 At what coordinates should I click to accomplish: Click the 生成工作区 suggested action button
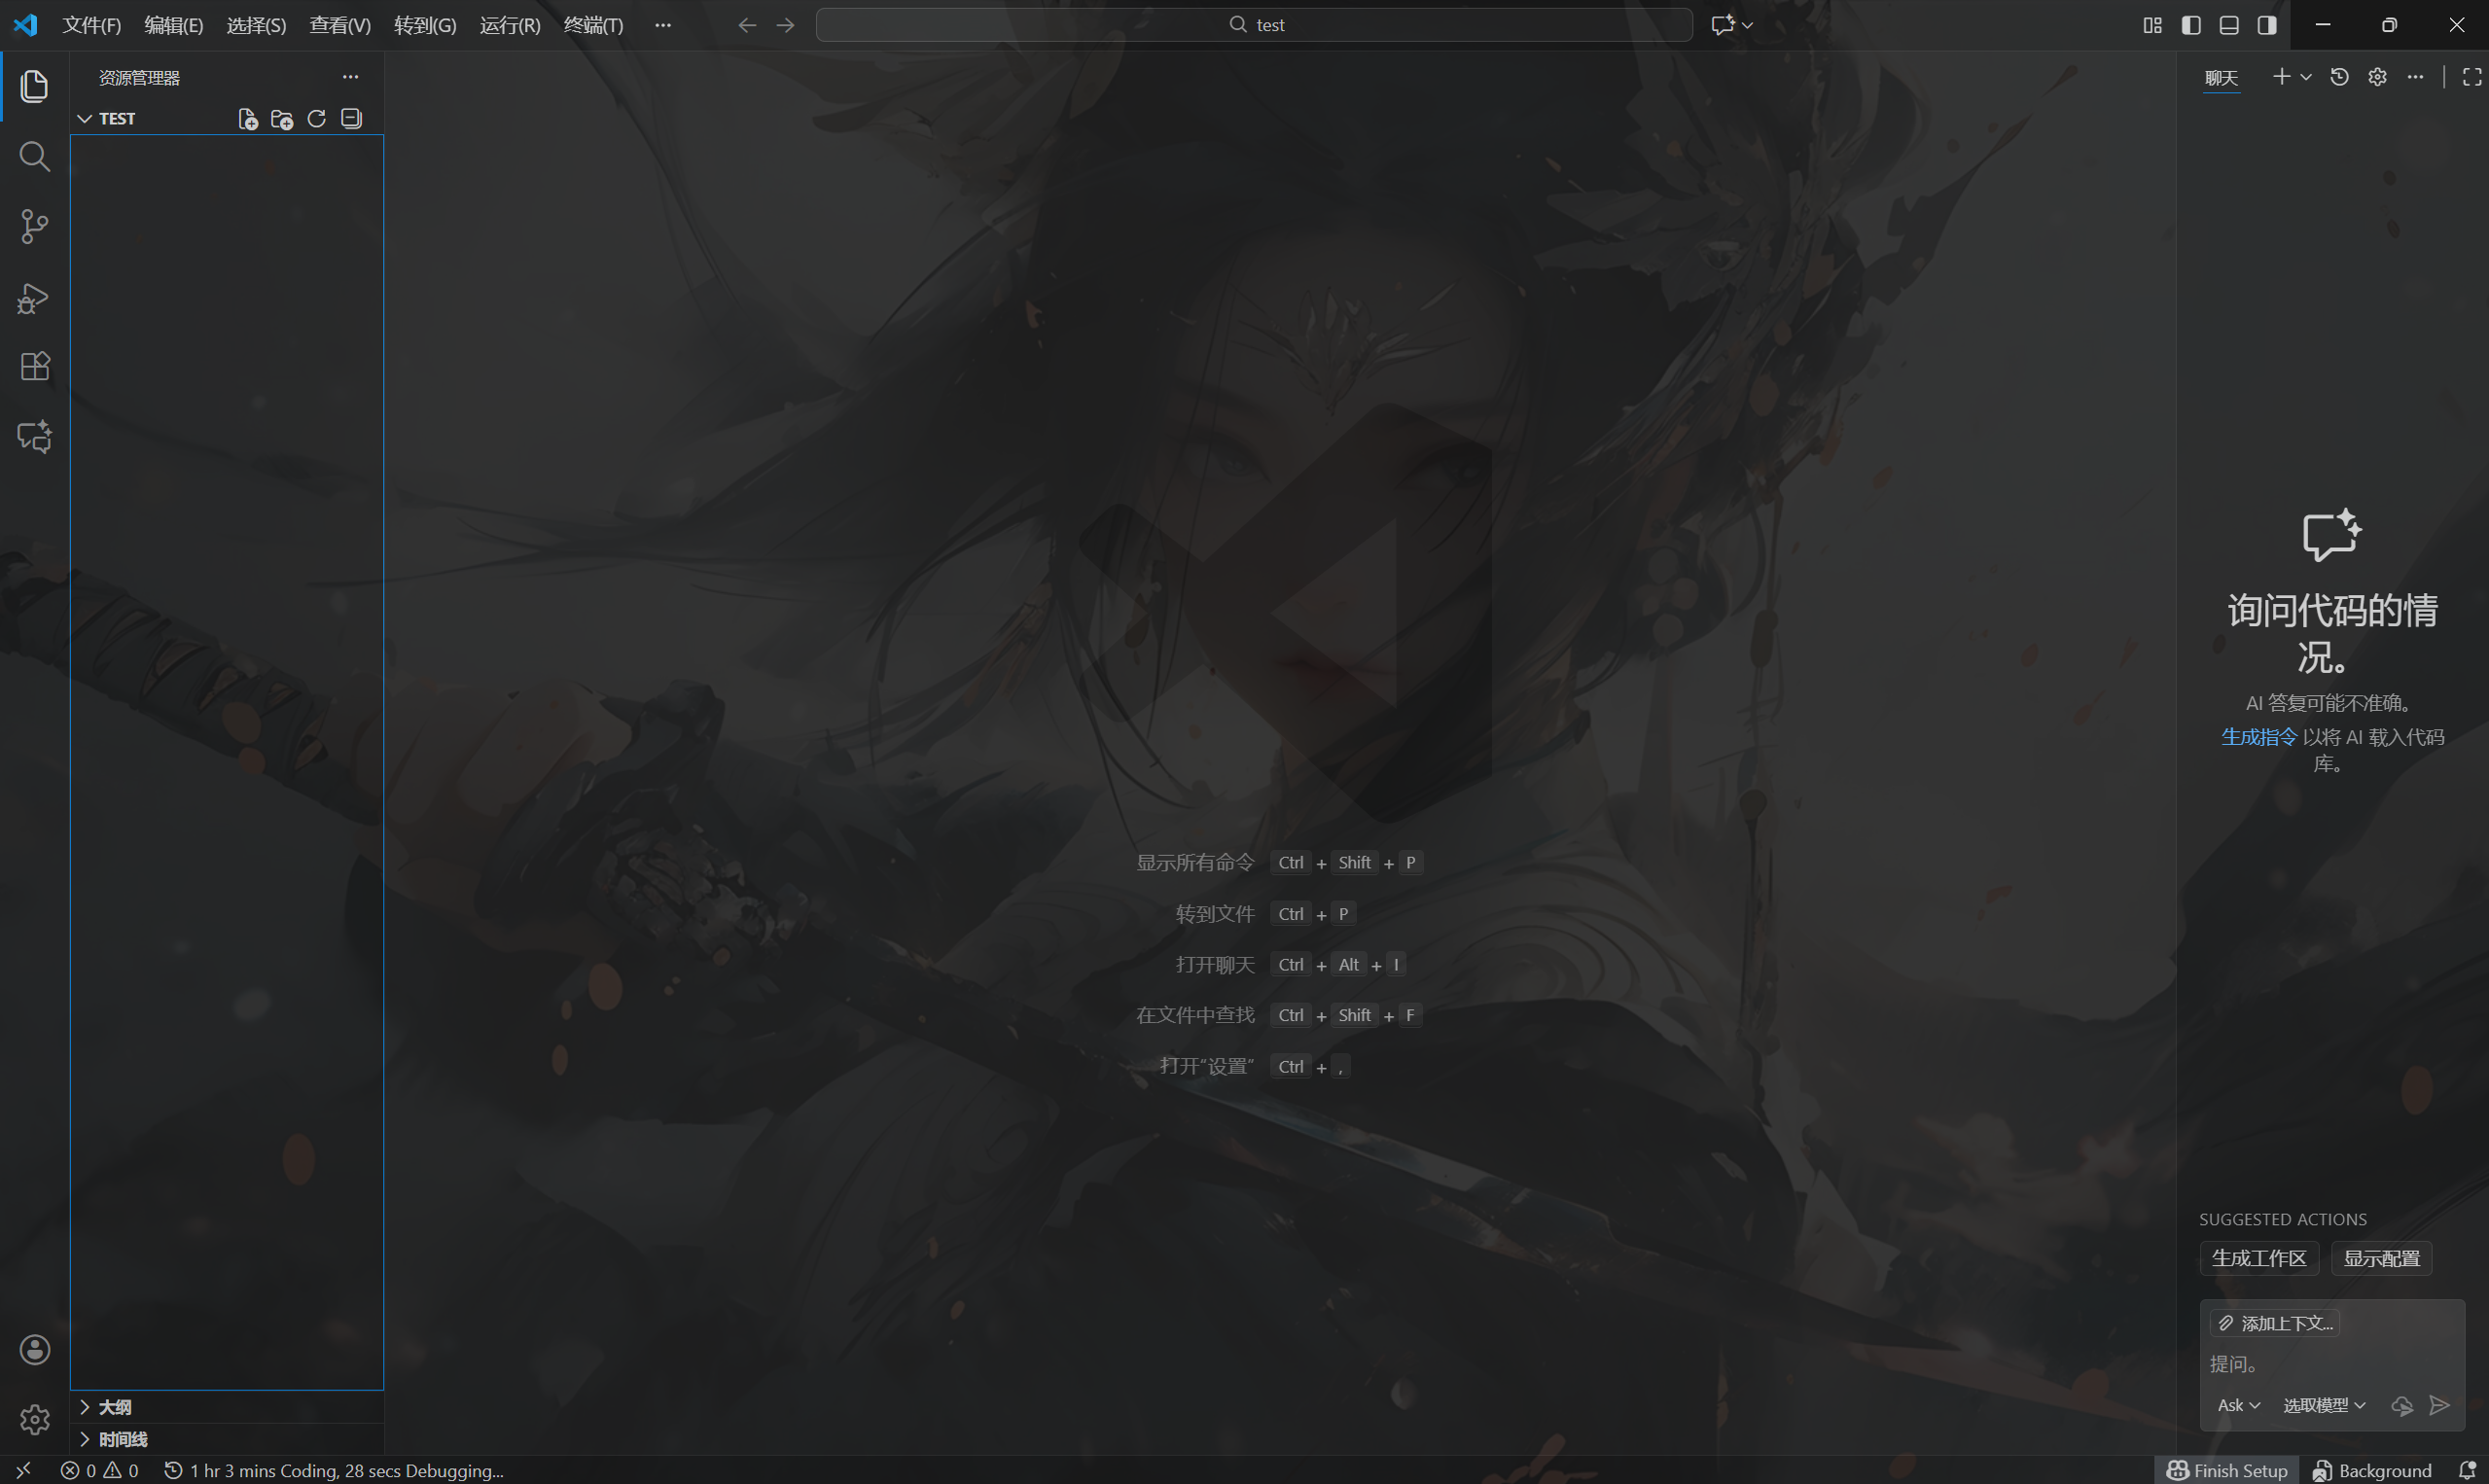[x=2258, y=1258]
